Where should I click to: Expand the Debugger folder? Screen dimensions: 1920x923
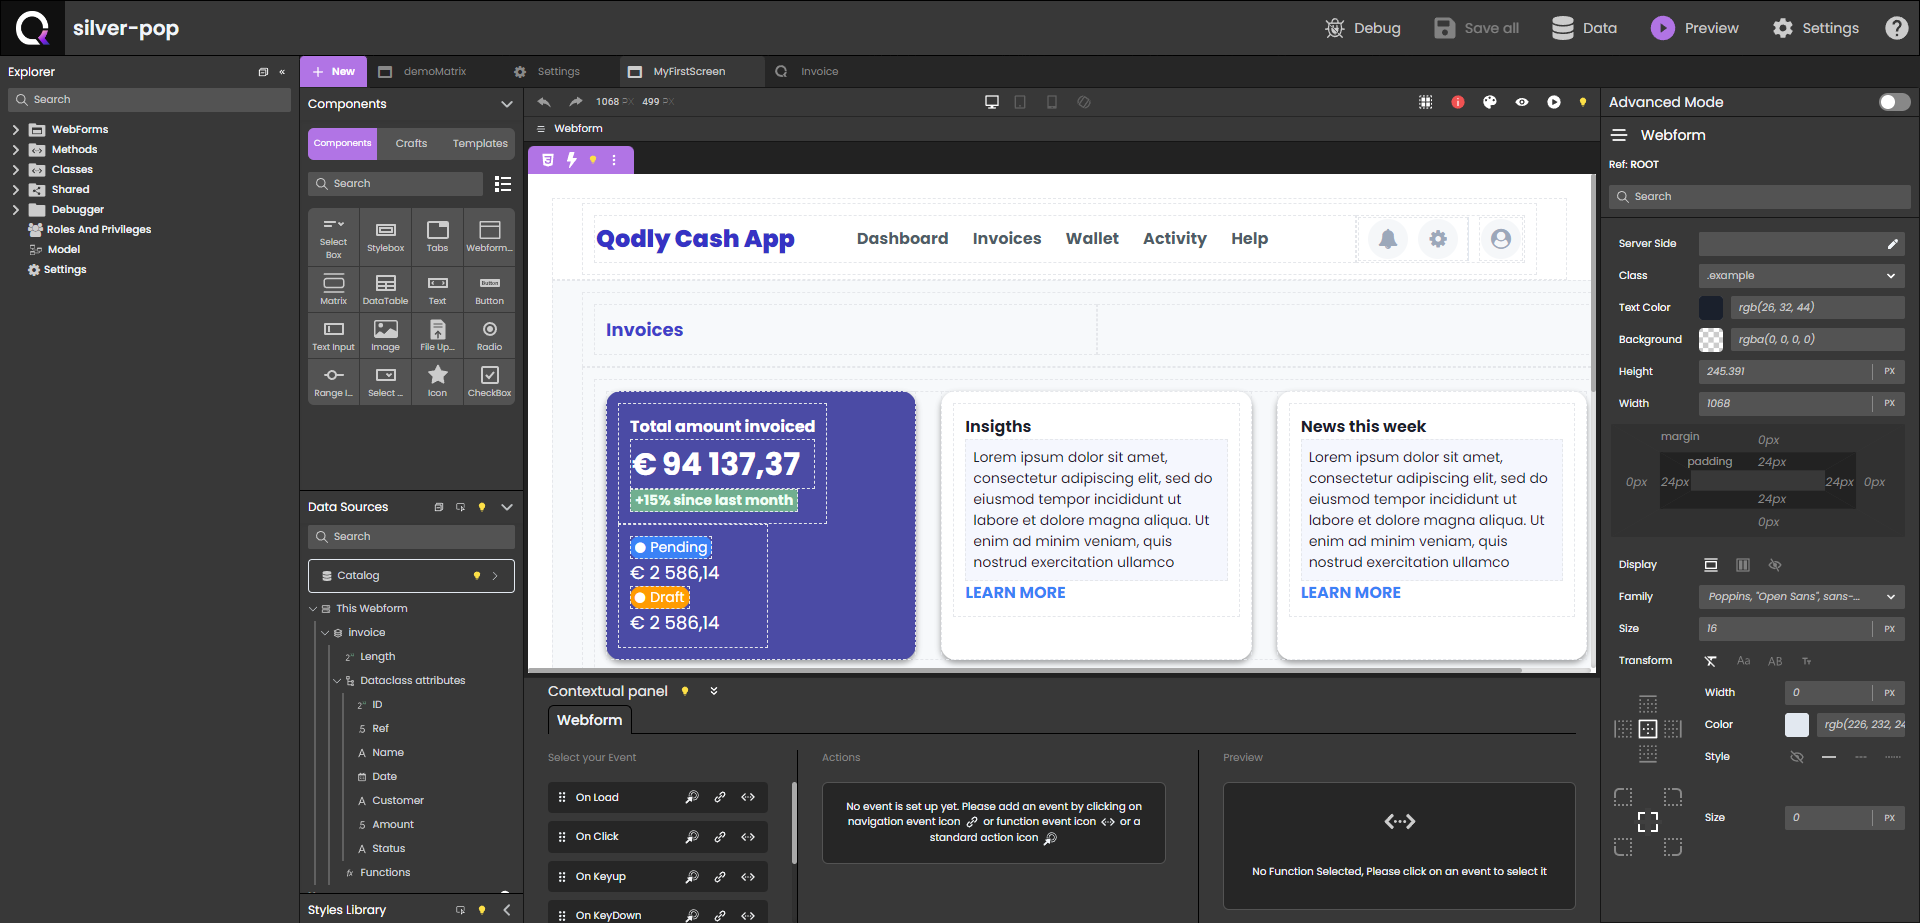15,210
